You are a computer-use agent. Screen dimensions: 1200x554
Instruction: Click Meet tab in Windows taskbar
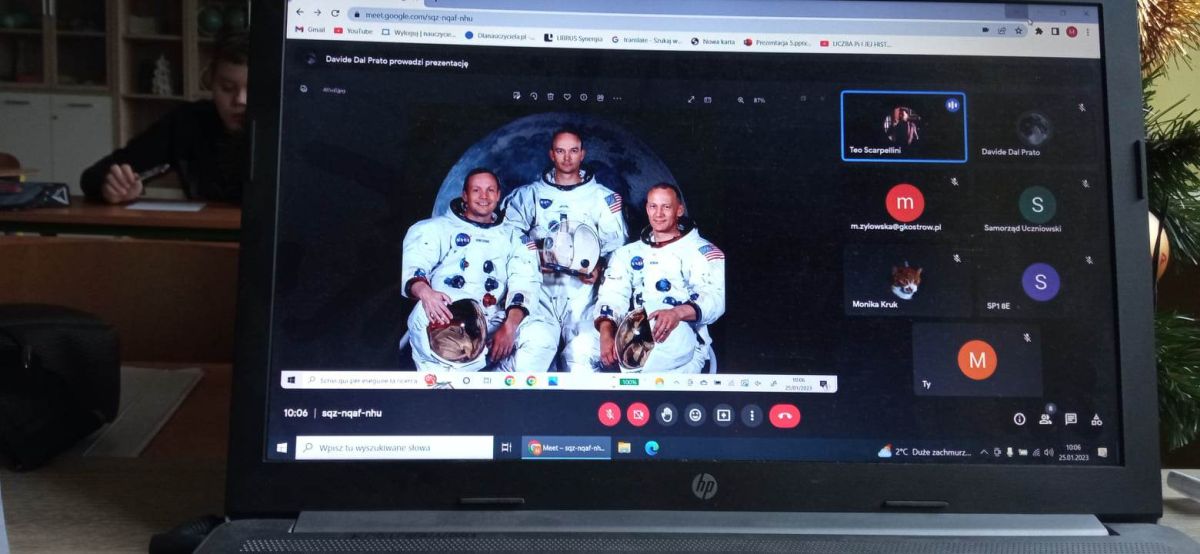pos(567,448)
